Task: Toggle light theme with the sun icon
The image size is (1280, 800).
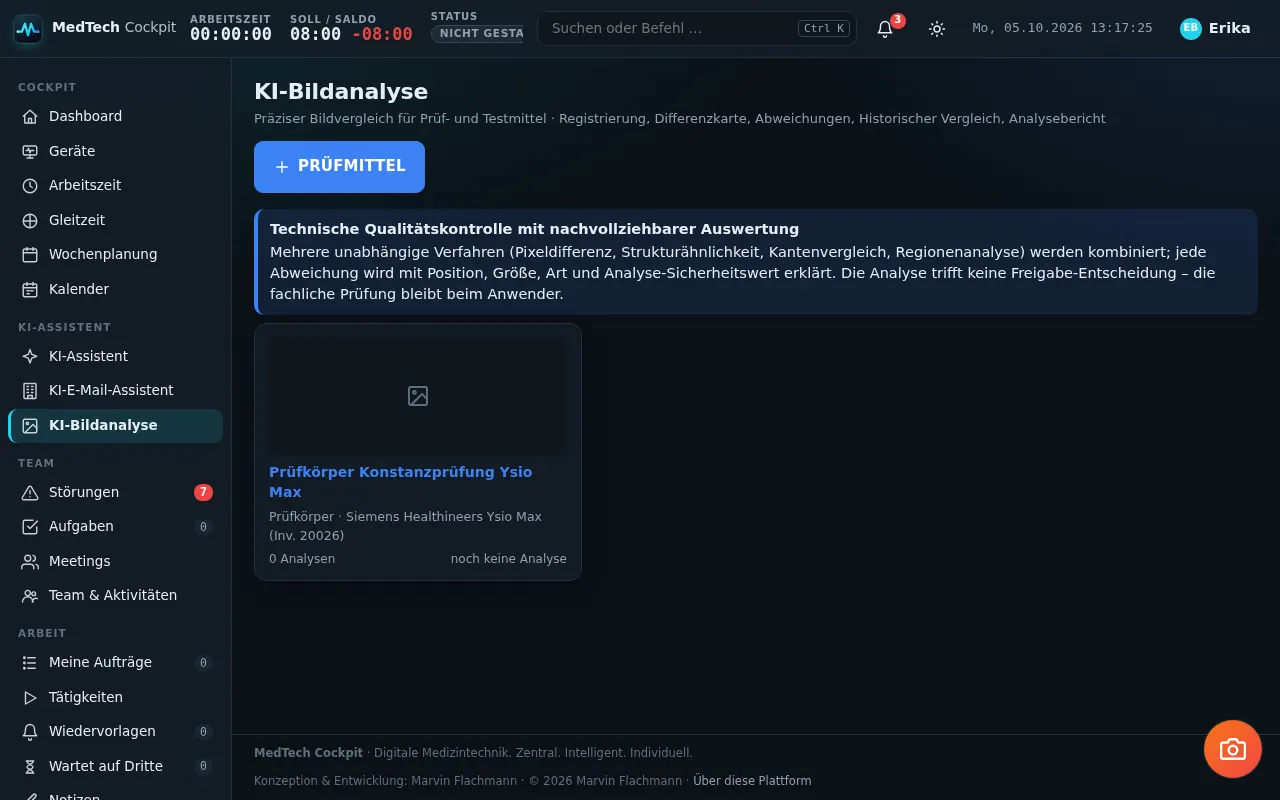Action: click(x=937, y=29)
